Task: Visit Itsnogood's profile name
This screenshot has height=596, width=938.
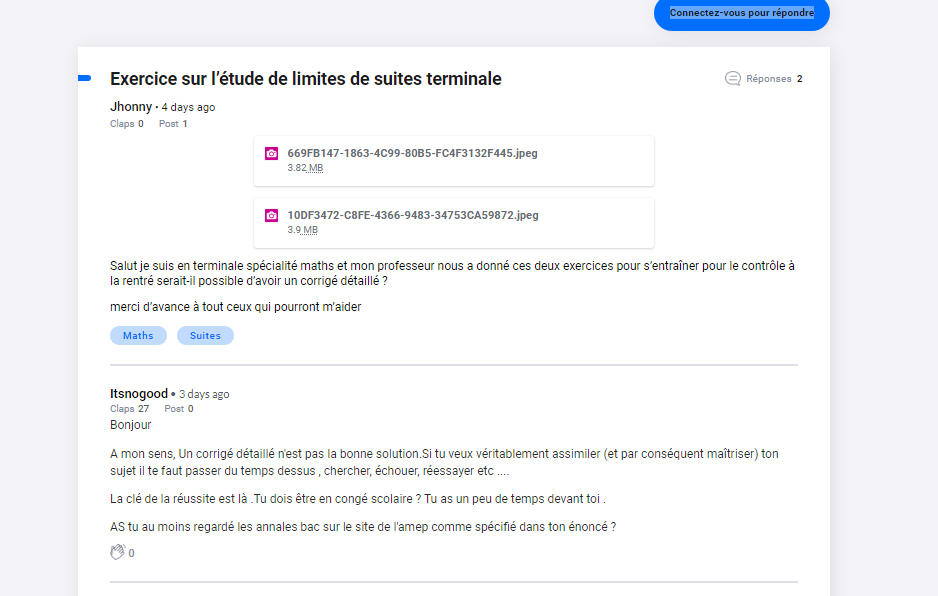Action: pos(139,394)
